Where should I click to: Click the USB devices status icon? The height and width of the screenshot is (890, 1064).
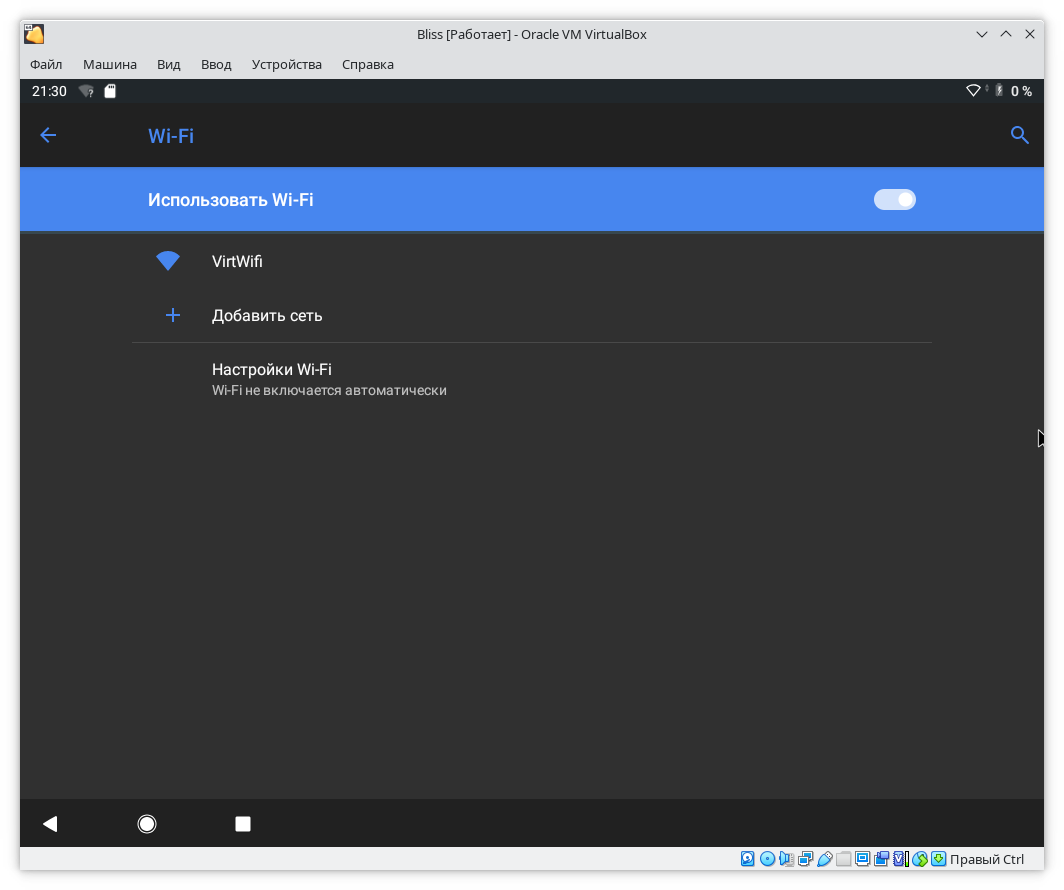coord(825,859)
